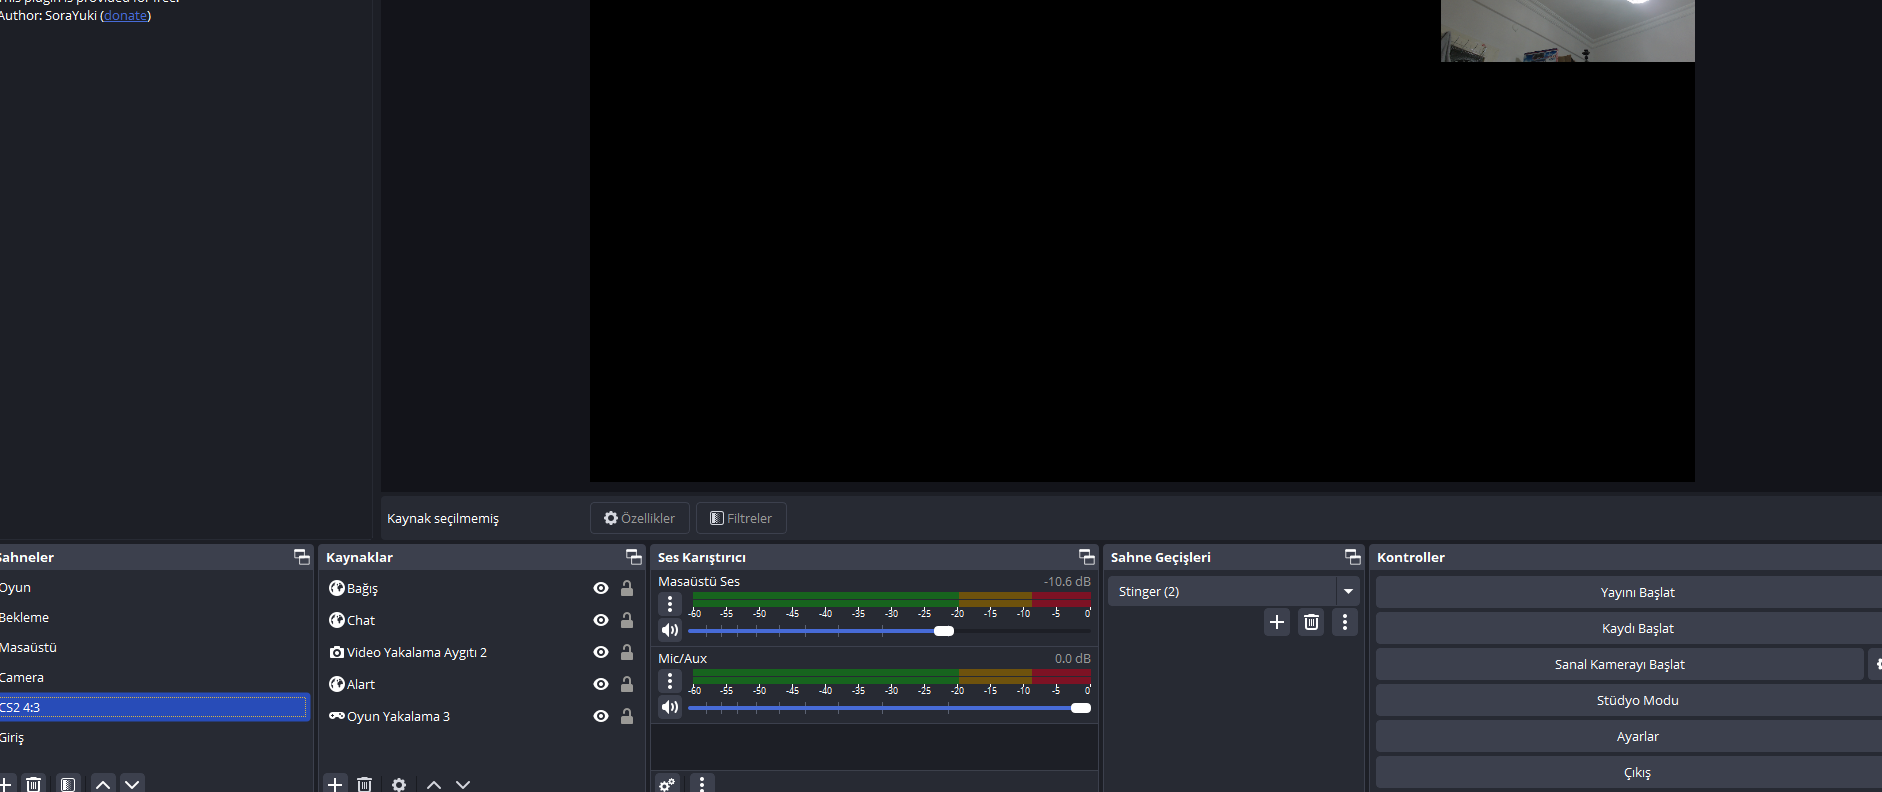This screenshot has width=1882, height=792.
Task: Follow the donate link
Action: pyautogui.click(x=126, y=15)
